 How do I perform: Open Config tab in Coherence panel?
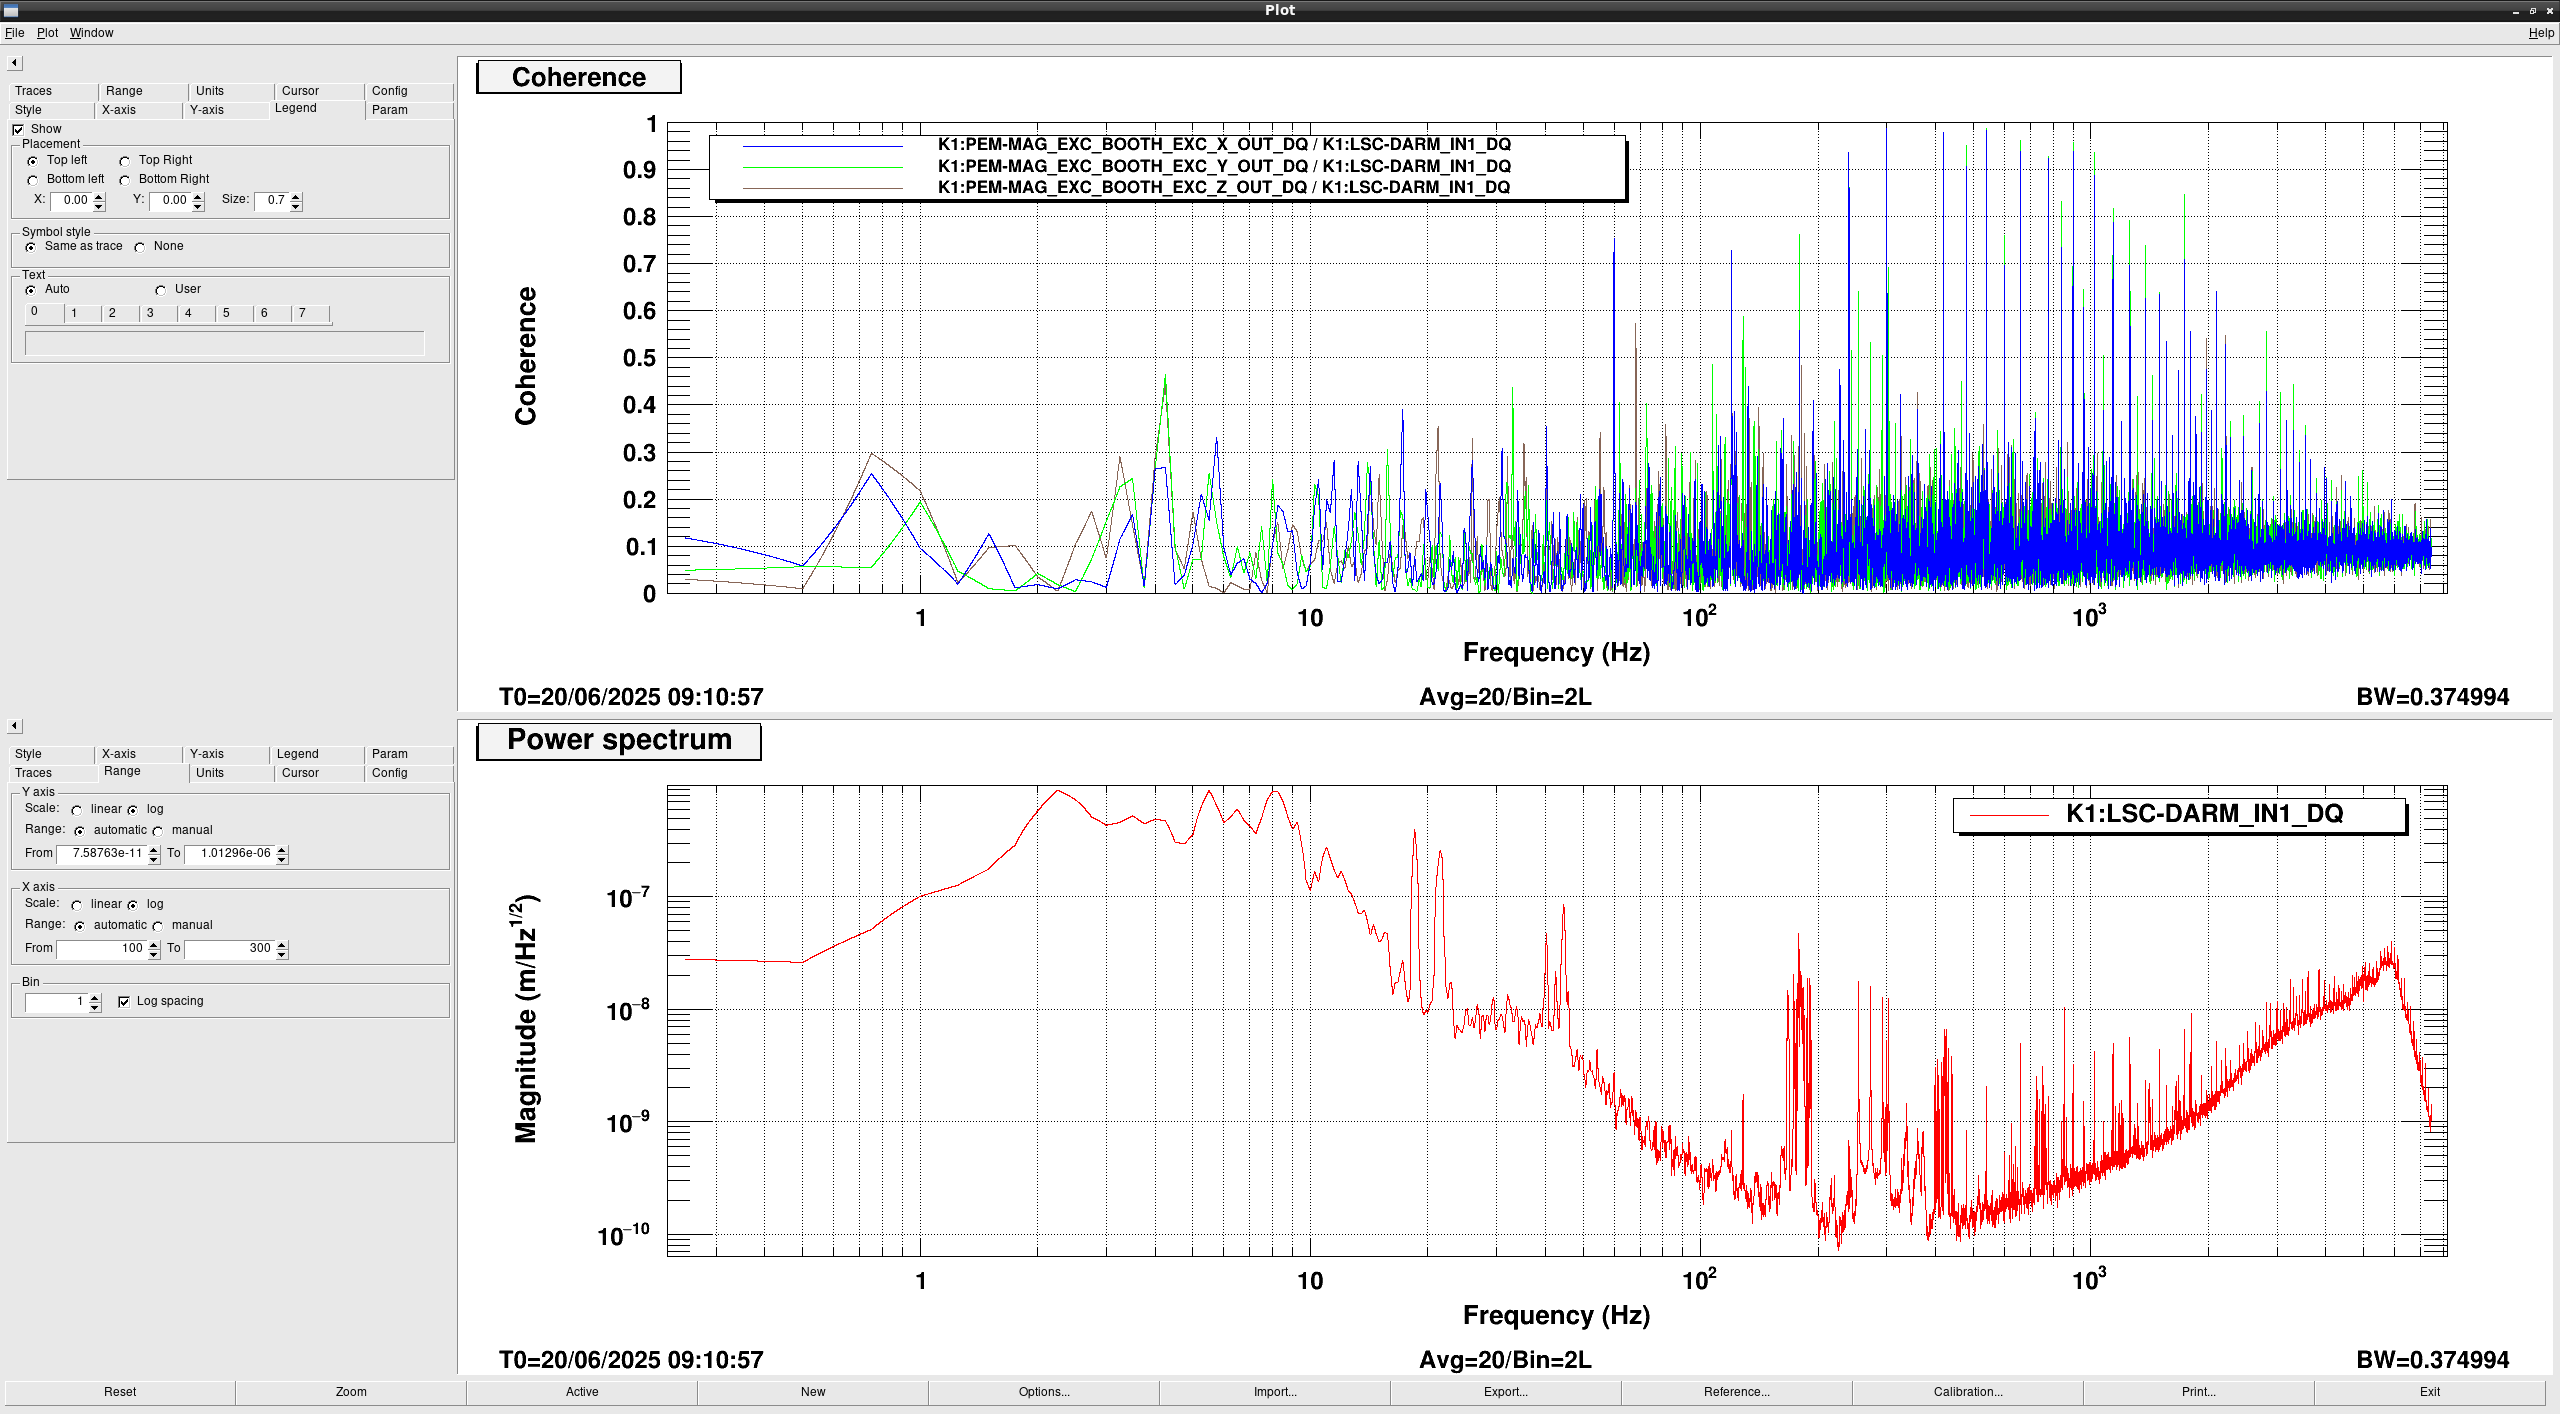408,91
